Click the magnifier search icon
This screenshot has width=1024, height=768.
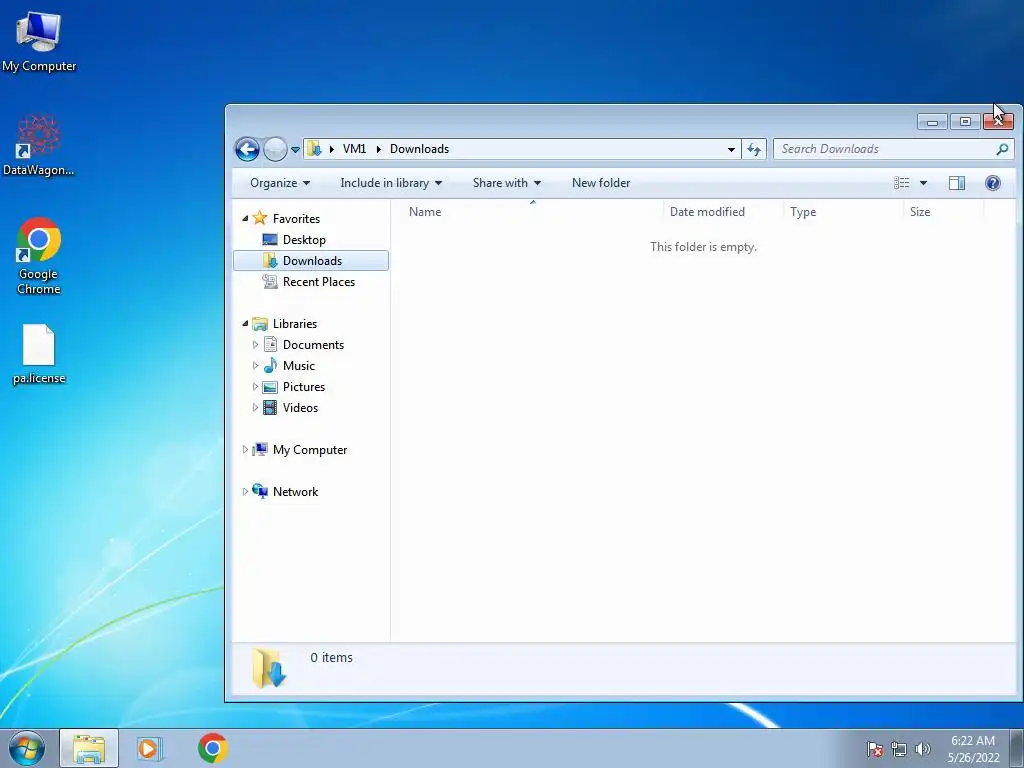pyautogui.click(x=1002, y=149)
